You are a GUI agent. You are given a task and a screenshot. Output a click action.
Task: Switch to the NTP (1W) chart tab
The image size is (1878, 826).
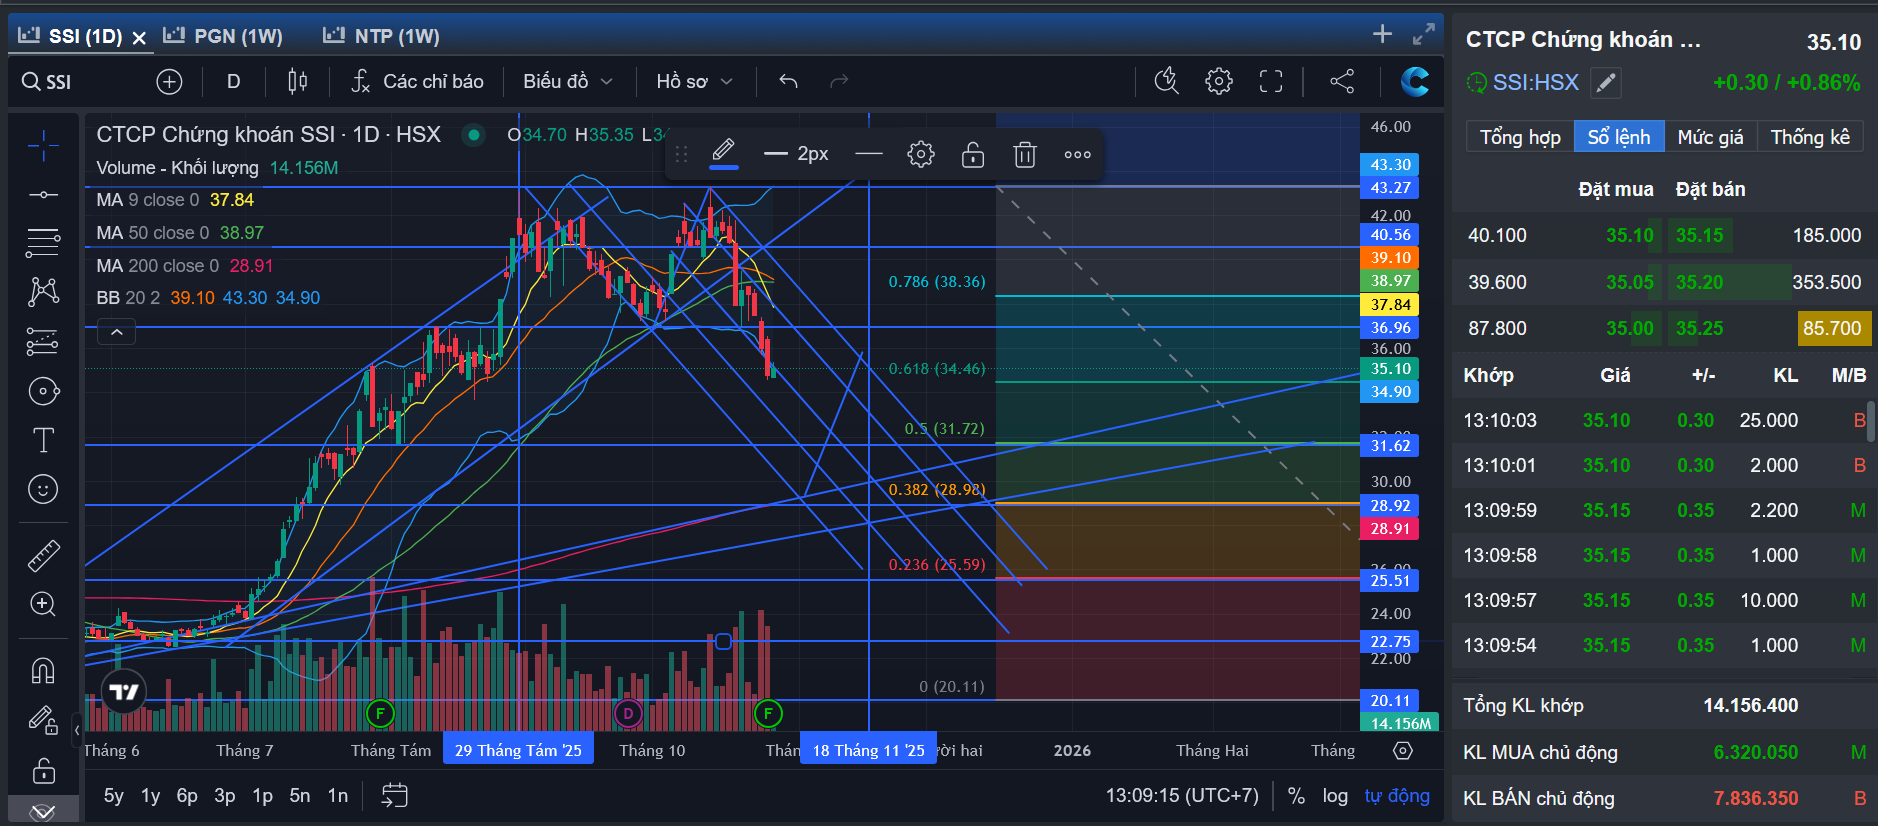(x=381, y=36)
